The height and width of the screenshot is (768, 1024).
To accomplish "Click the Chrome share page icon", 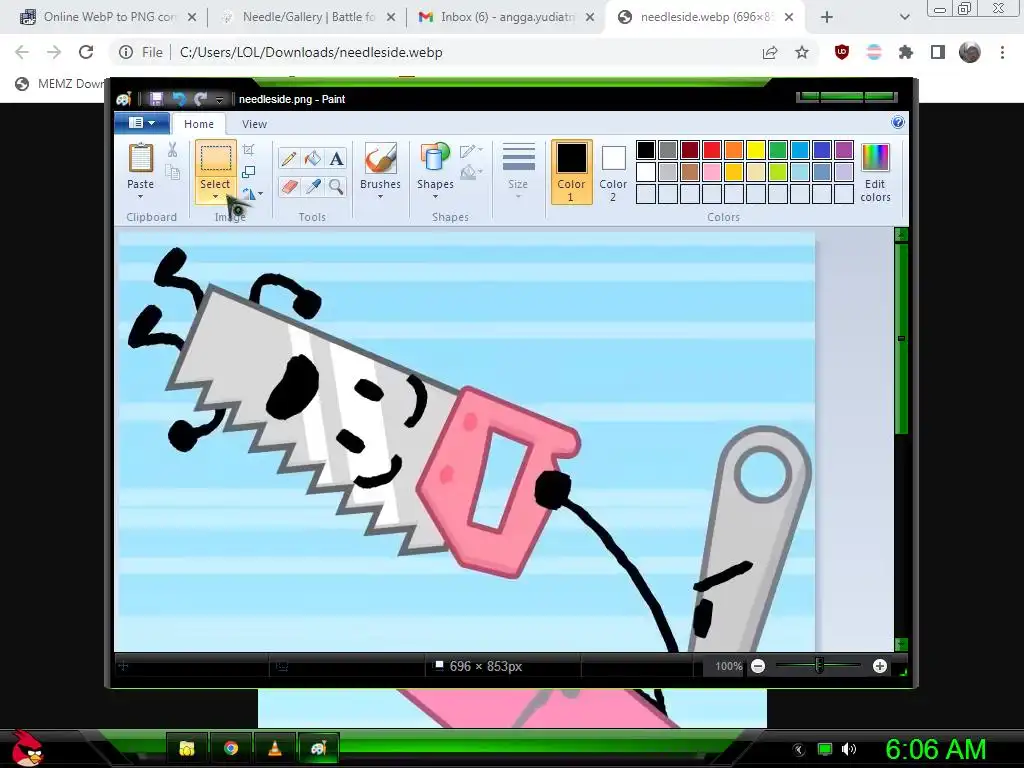I will (770, 52).
